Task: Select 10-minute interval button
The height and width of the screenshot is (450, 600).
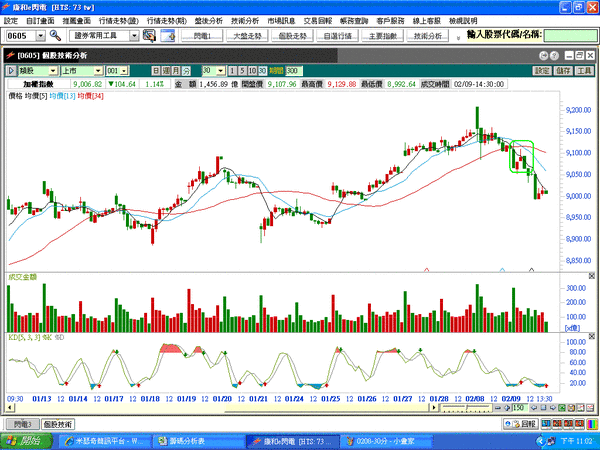Action: 252,71
